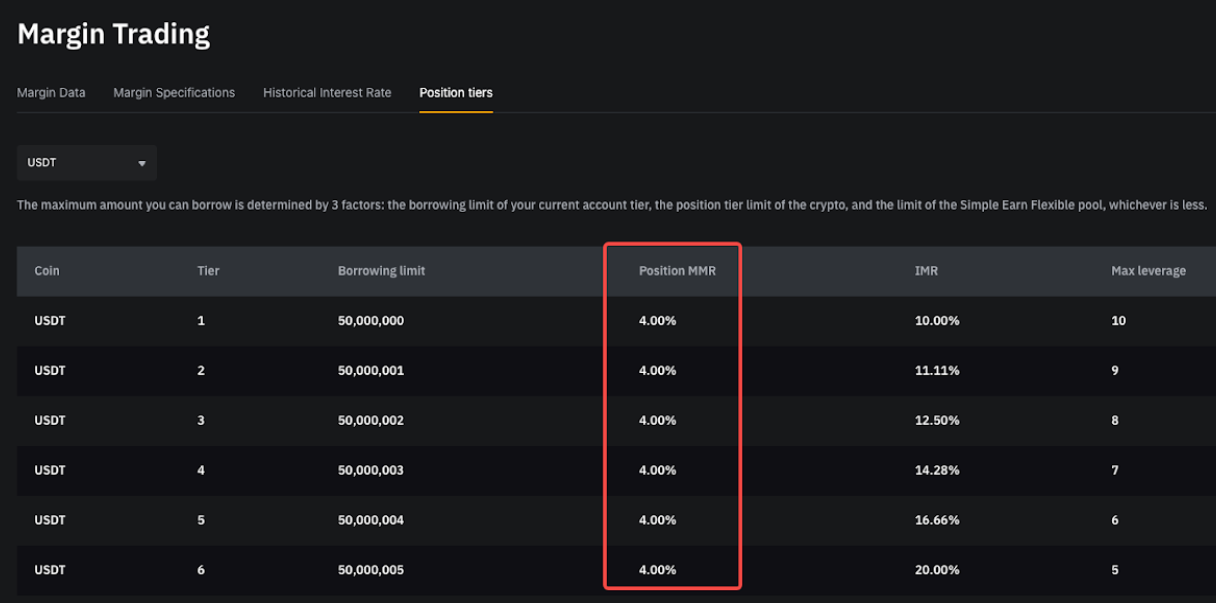
Task: Select the Tier 1 borrowing limit 50,000,000
Action: tap(371, 321)
